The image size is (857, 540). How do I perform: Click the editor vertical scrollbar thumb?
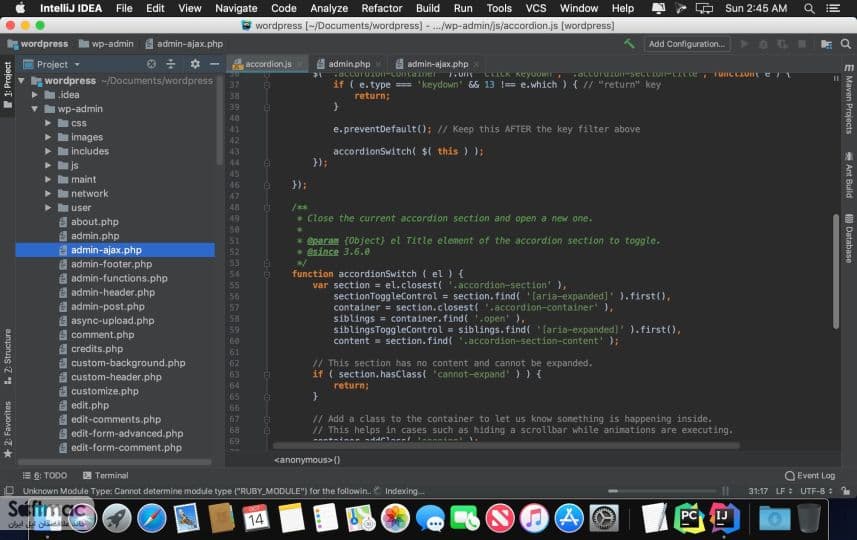point(836,272)
